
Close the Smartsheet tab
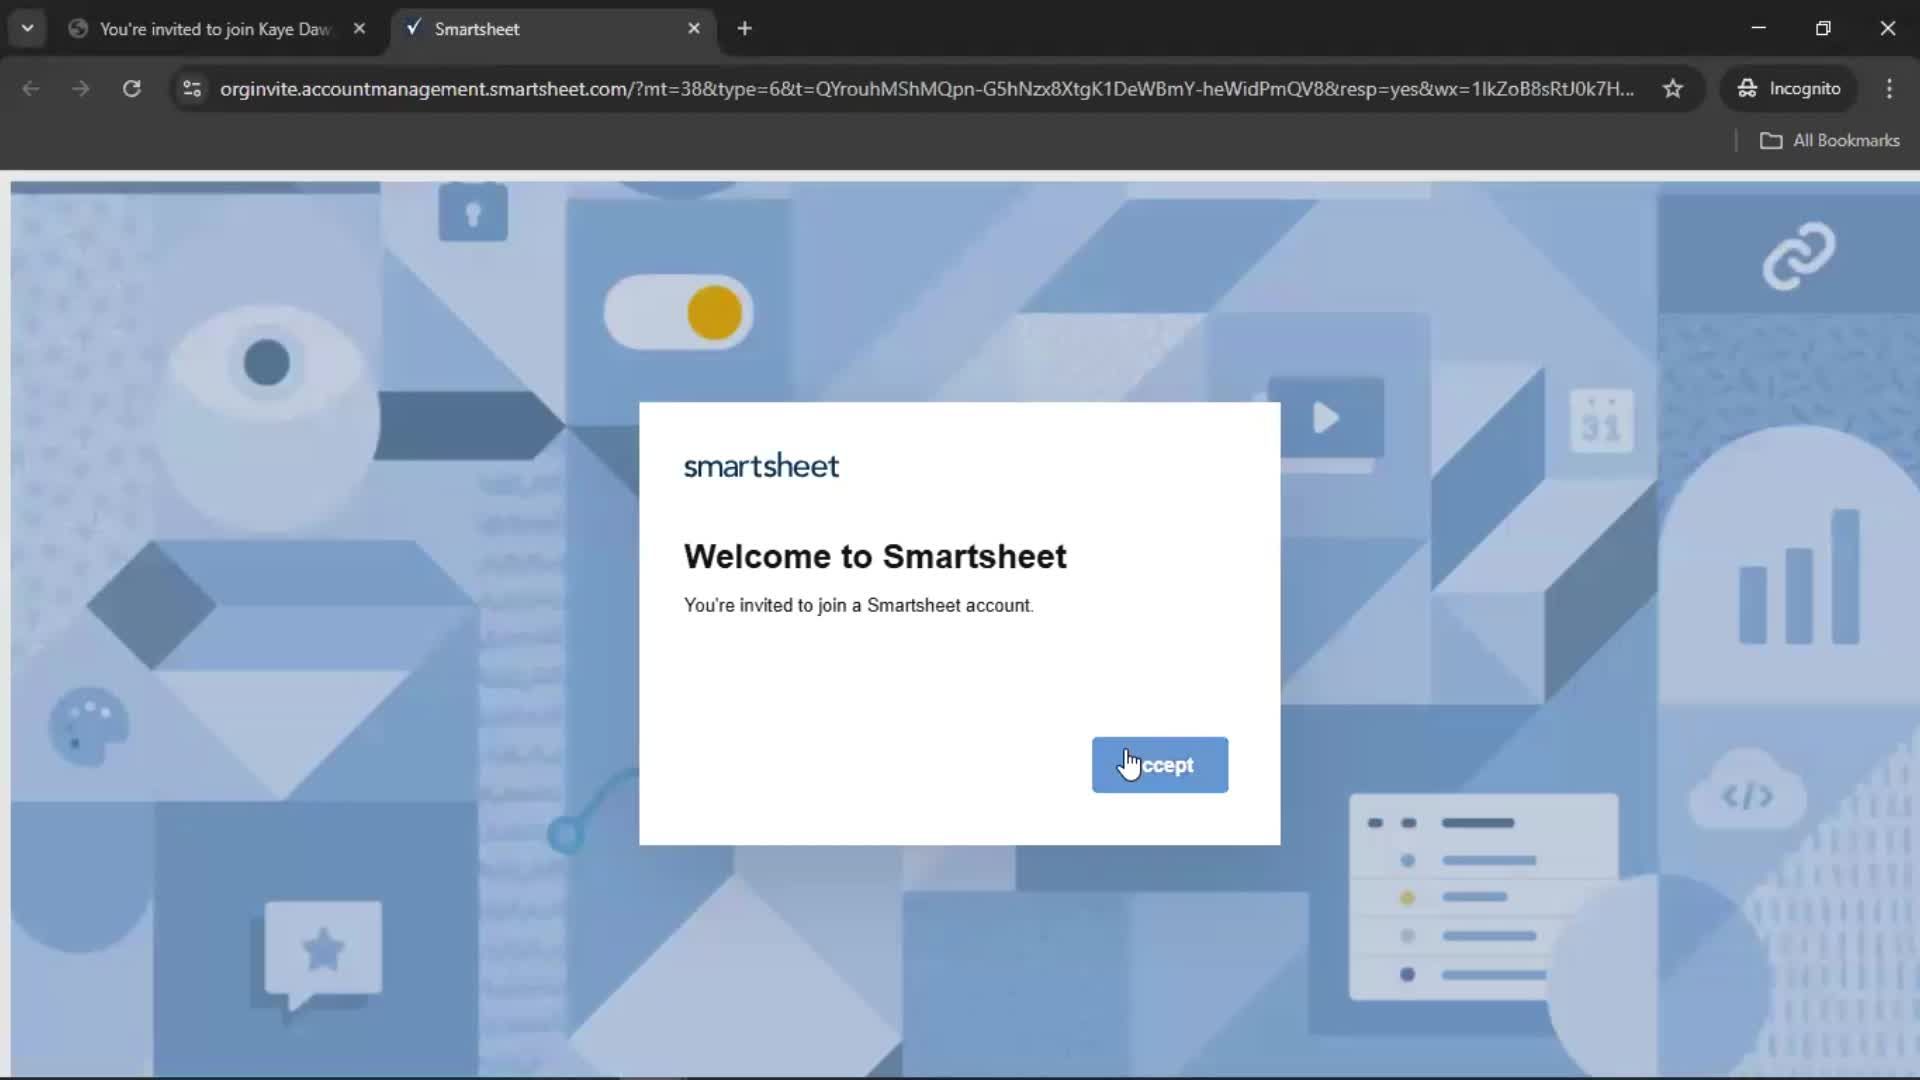click(694, 28)
